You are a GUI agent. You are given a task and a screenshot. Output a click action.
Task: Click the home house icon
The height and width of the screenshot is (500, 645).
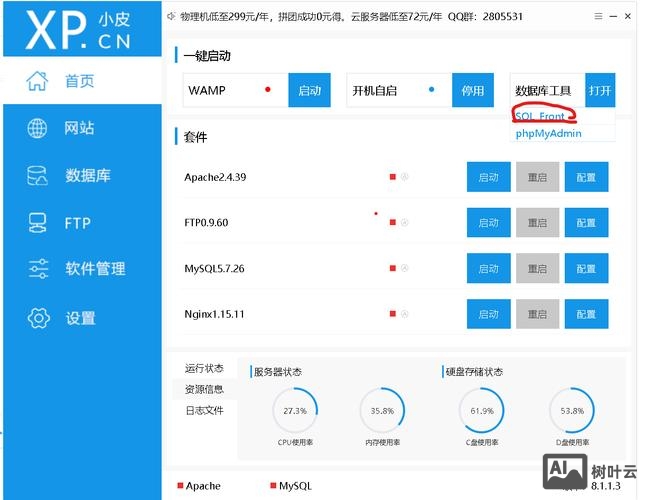(x=37, y=81)
